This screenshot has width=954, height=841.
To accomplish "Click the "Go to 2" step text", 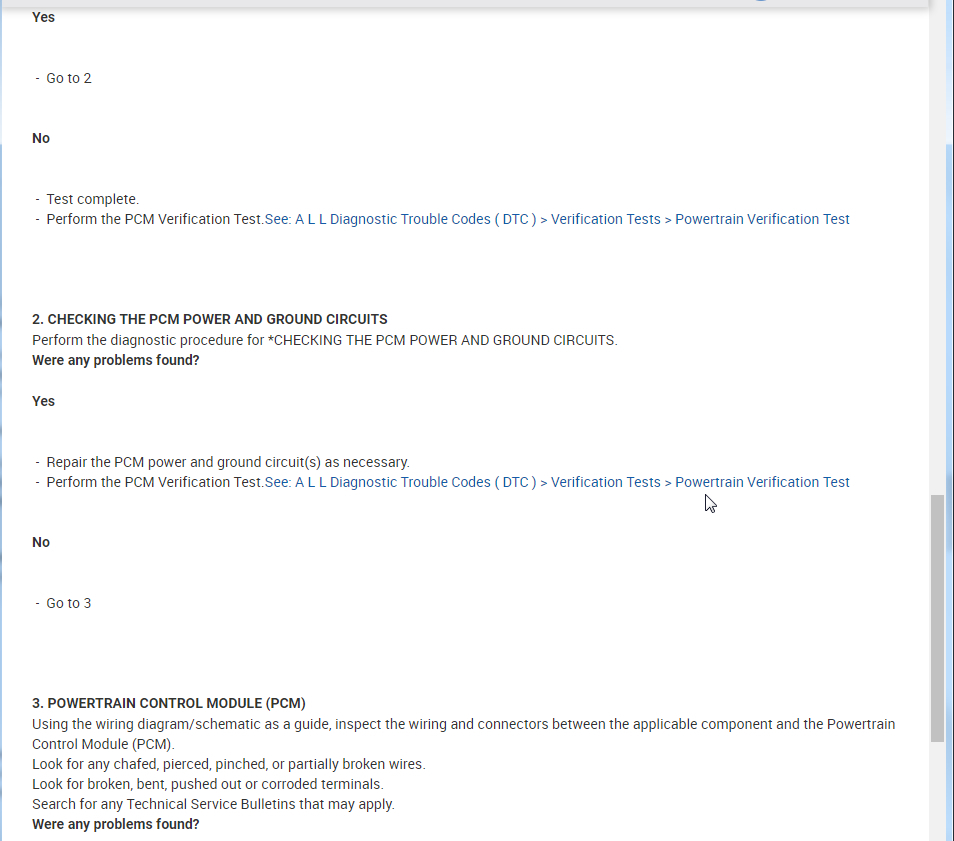I will 68,78.
